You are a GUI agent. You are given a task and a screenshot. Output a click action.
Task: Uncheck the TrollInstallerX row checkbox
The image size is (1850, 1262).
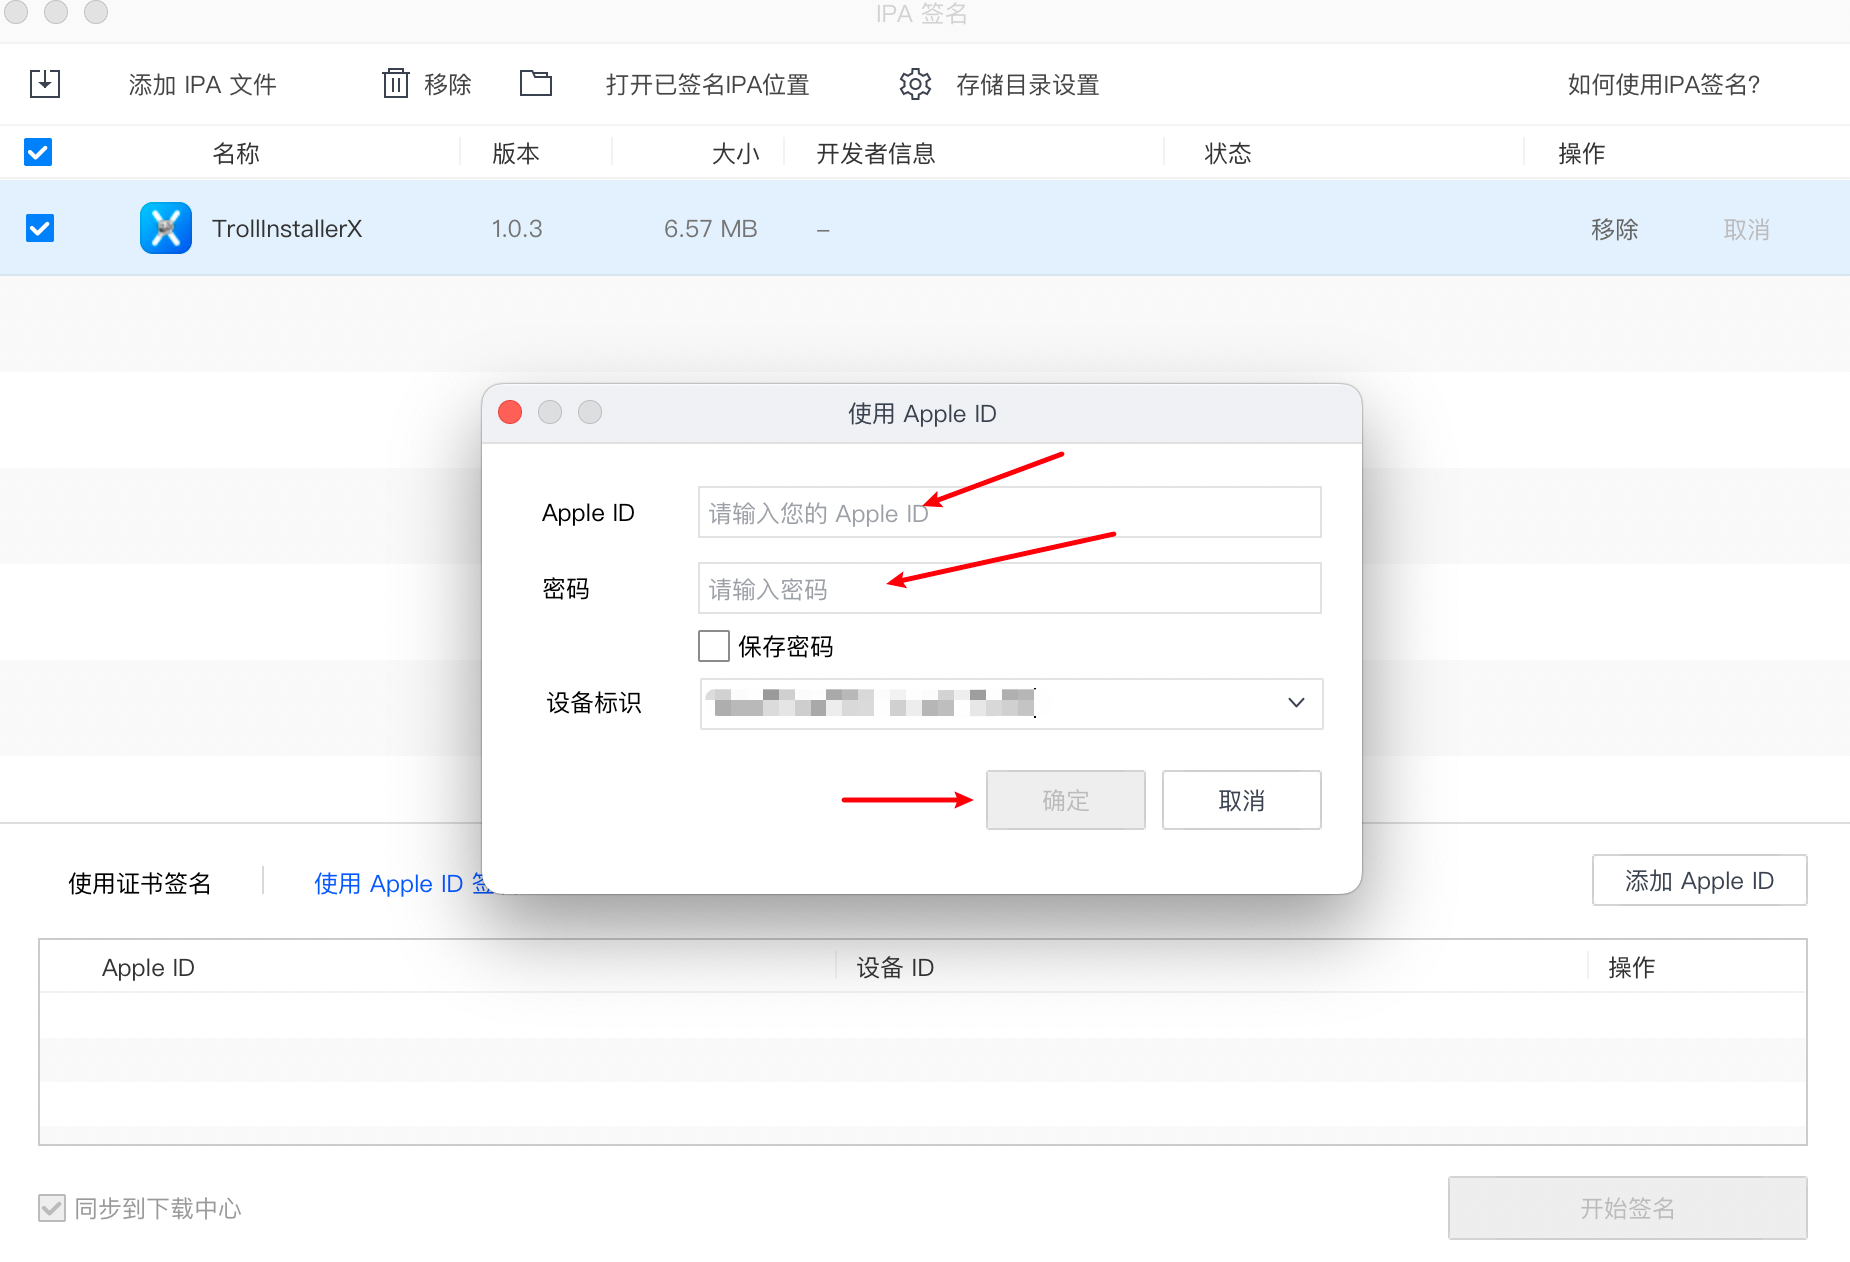coord(40,228)
